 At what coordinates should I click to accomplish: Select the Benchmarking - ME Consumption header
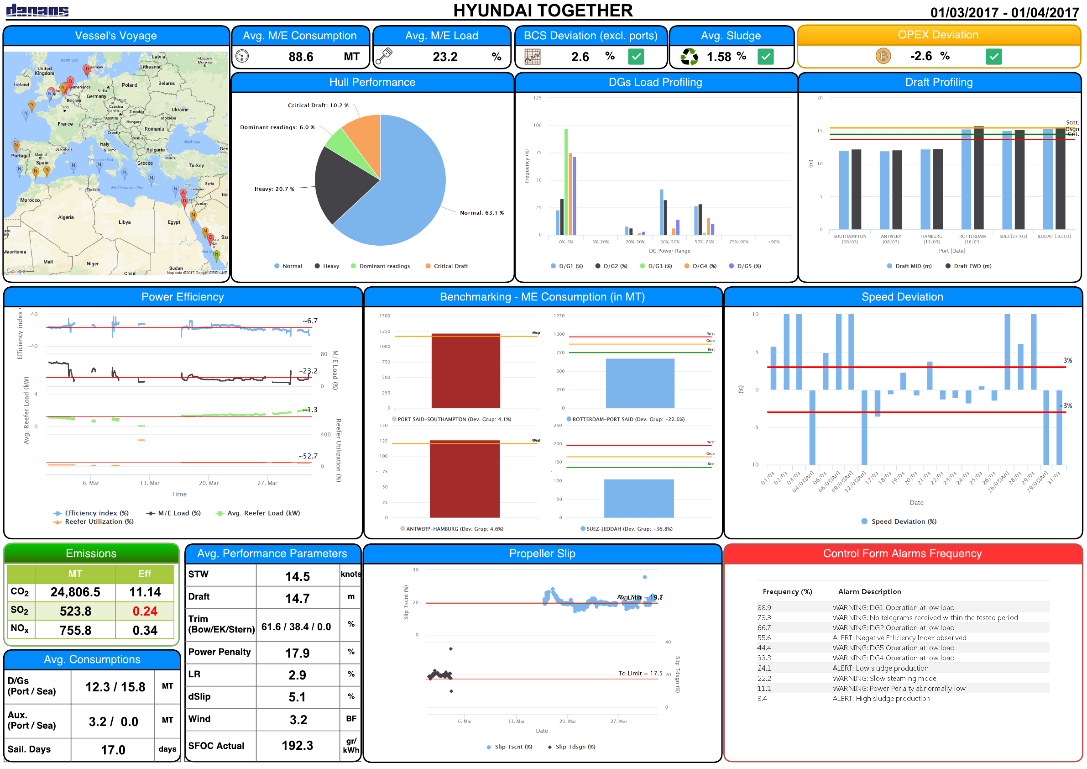point(543,297)
